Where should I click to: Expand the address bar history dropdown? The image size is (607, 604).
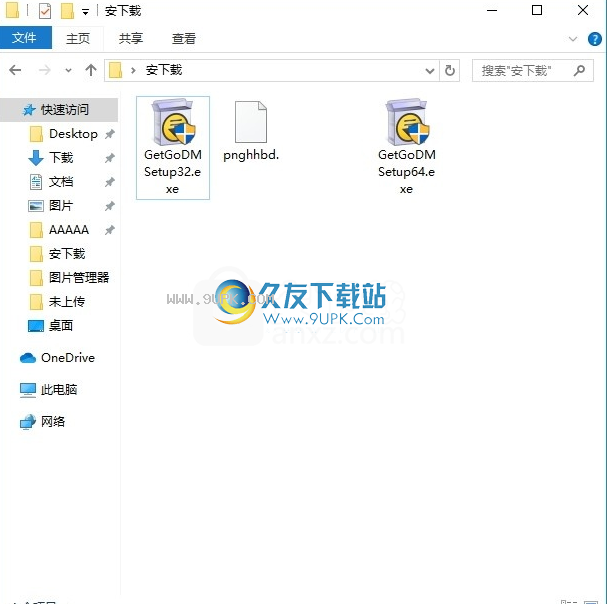click(x=430, y=71)
